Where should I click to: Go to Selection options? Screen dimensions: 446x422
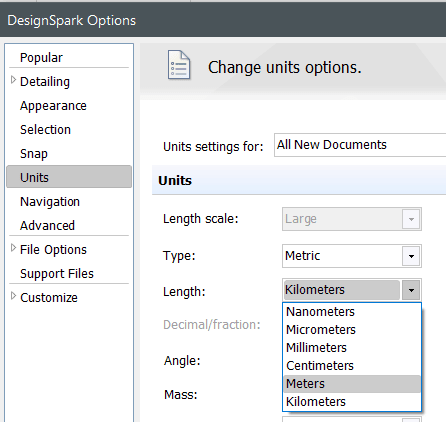click(x=45, y=130)
